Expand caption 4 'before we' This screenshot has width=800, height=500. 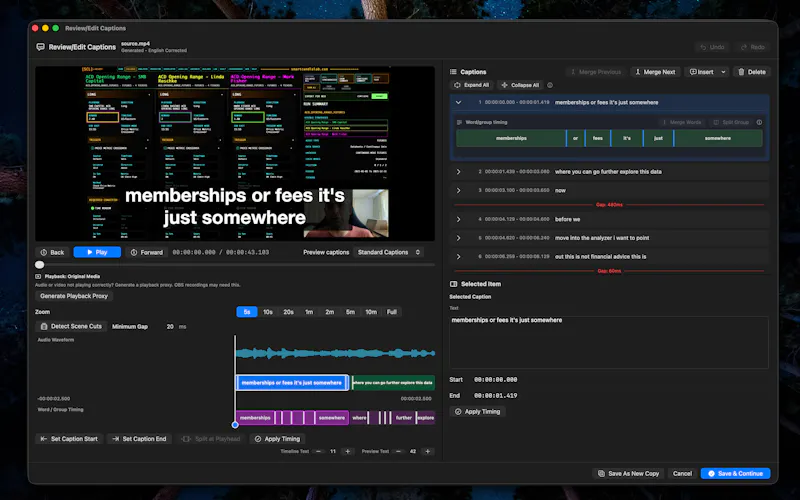458,219
